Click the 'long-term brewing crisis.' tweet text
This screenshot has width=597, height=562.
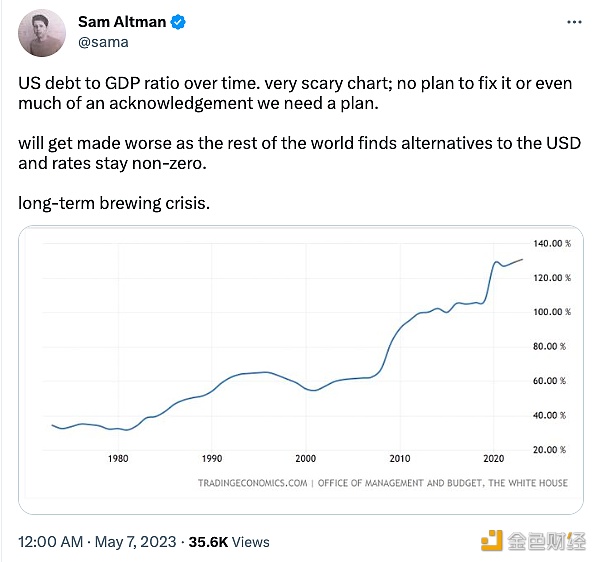click(x=114, y=203)
